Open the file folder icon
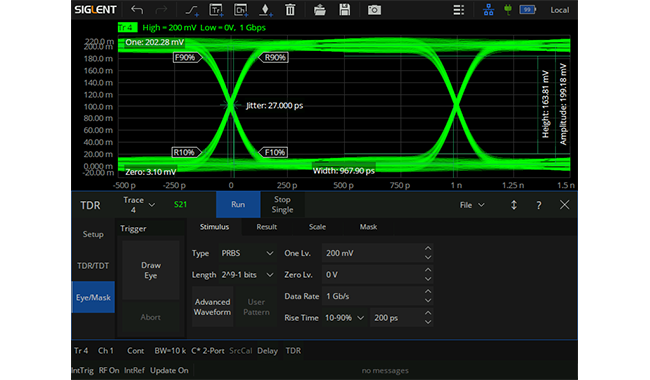This screenshot has width=650, height=380. pyautogui.click(x=319, y=10)
